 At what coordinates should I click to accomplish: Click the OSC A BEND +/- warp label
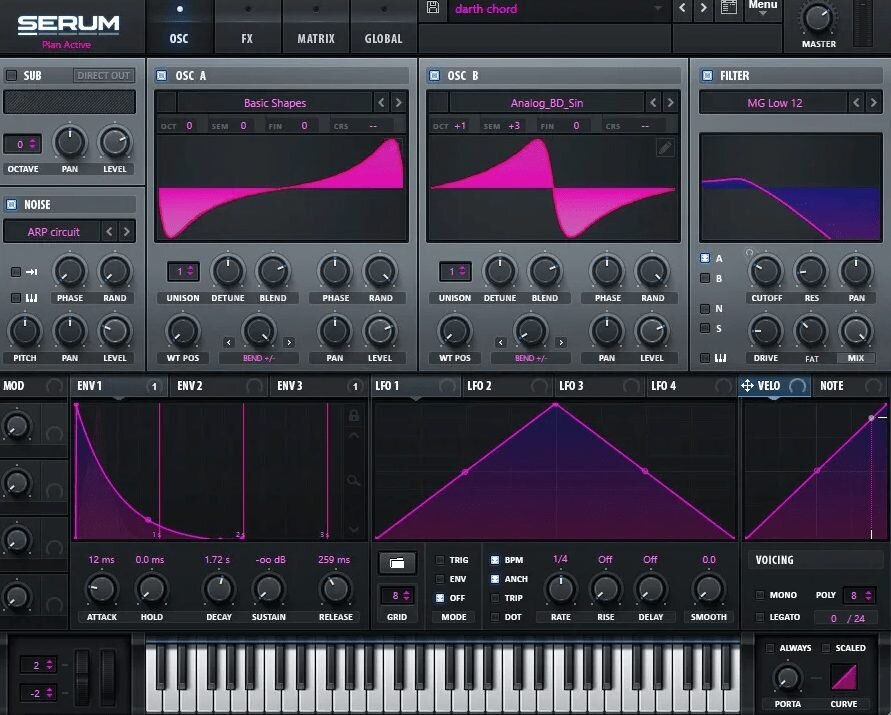[x=259, y=358]
